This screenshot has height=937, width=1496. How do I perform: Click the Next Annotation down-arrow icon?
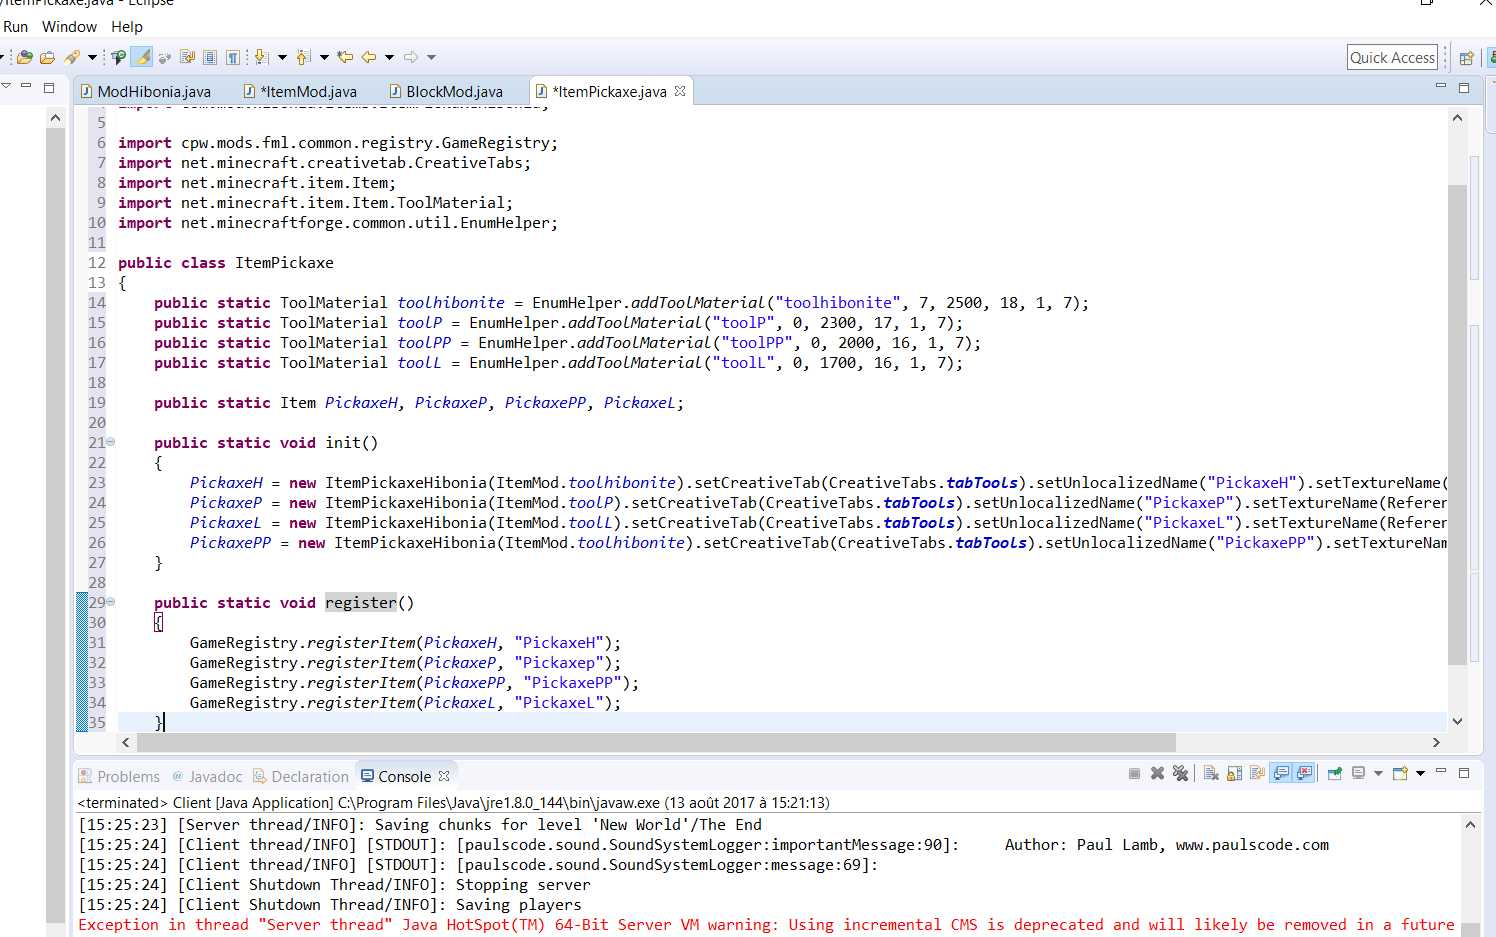click(x=261, y=57)
